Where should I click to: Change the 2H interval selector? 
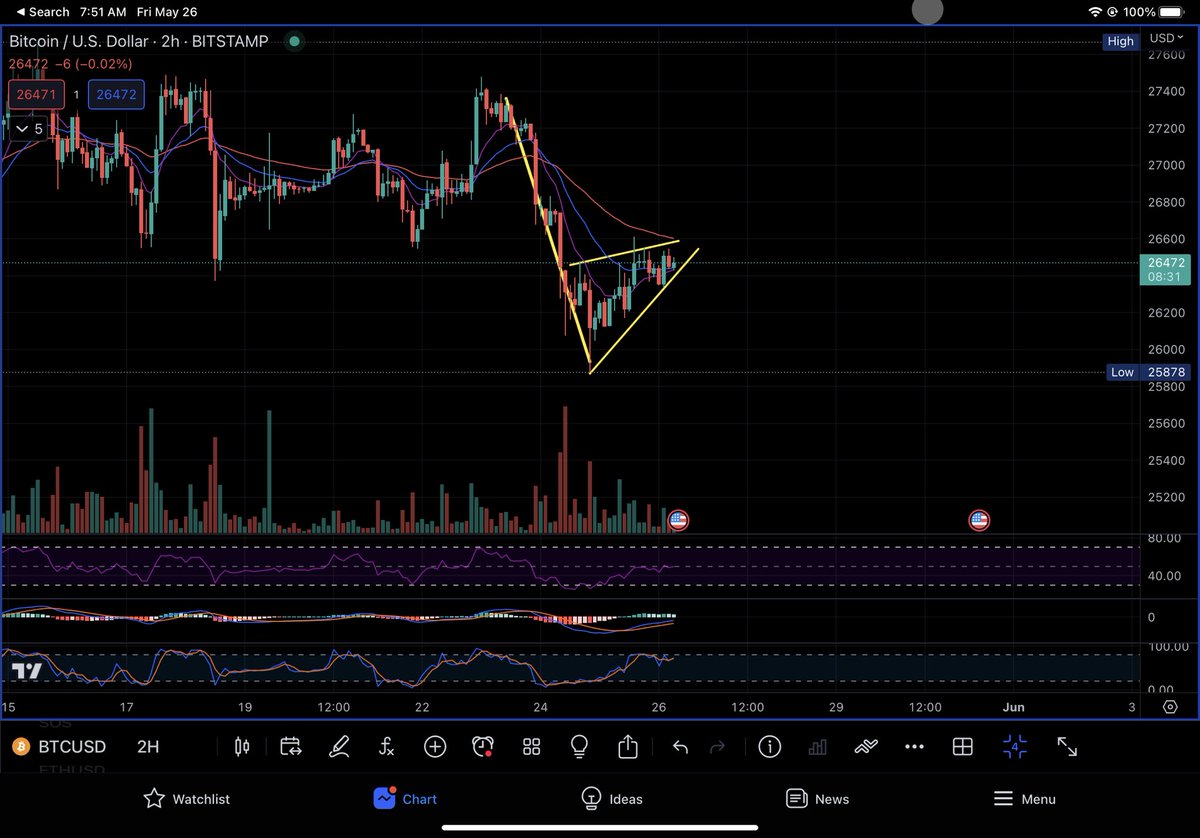149,746
